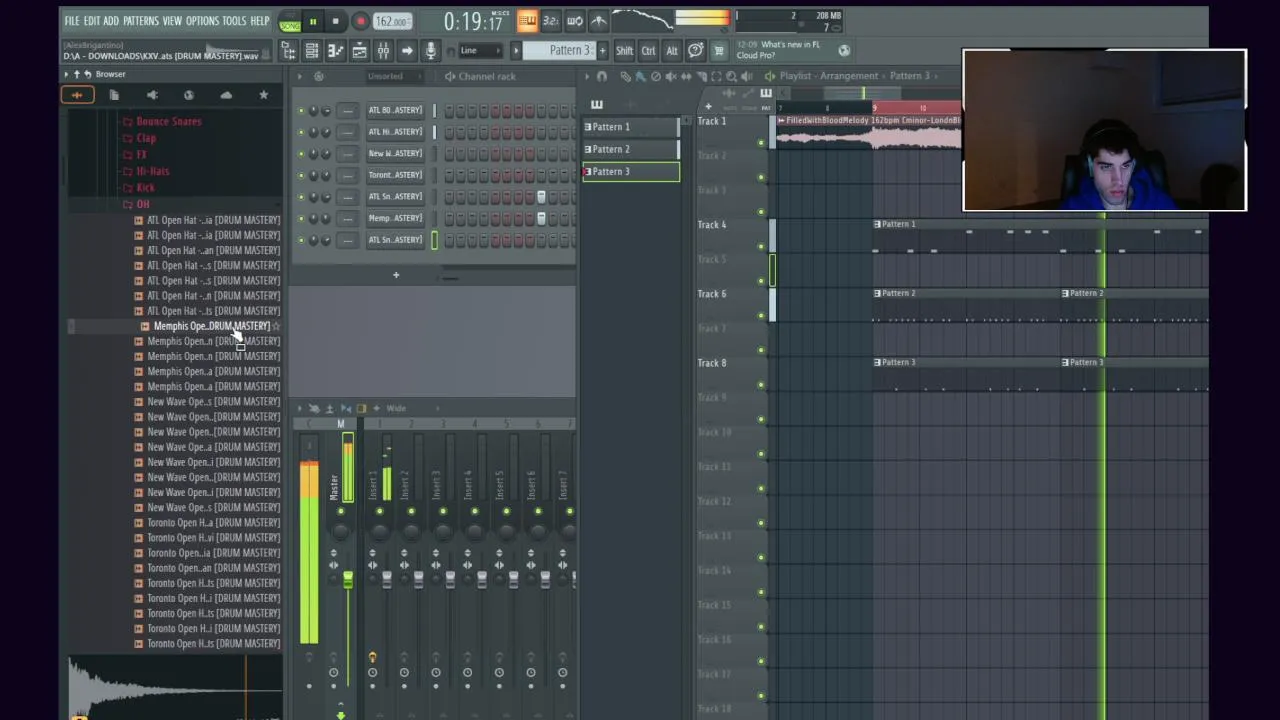
Task: Click the Shift key button
Action: [624, 51]
